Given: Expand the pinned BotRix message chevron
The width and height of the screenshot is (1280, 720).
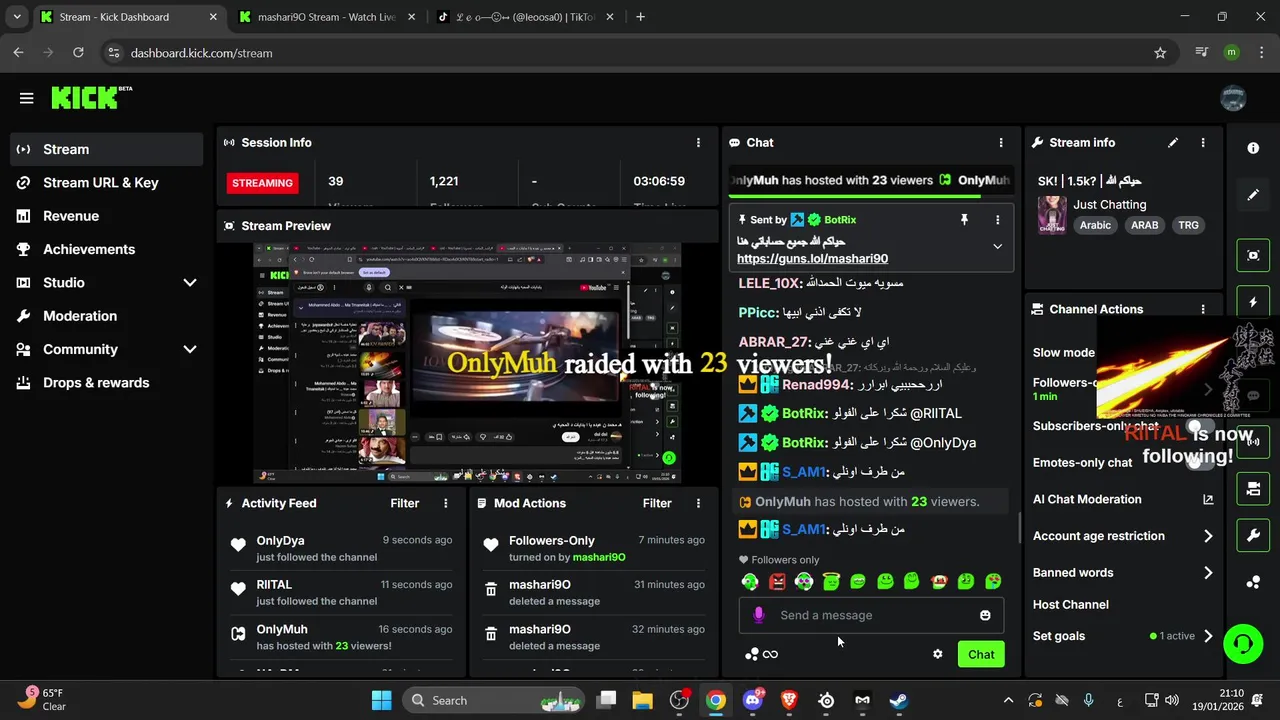Looking at the screenshot, I should pyautogui.click(x=997, y=246).
